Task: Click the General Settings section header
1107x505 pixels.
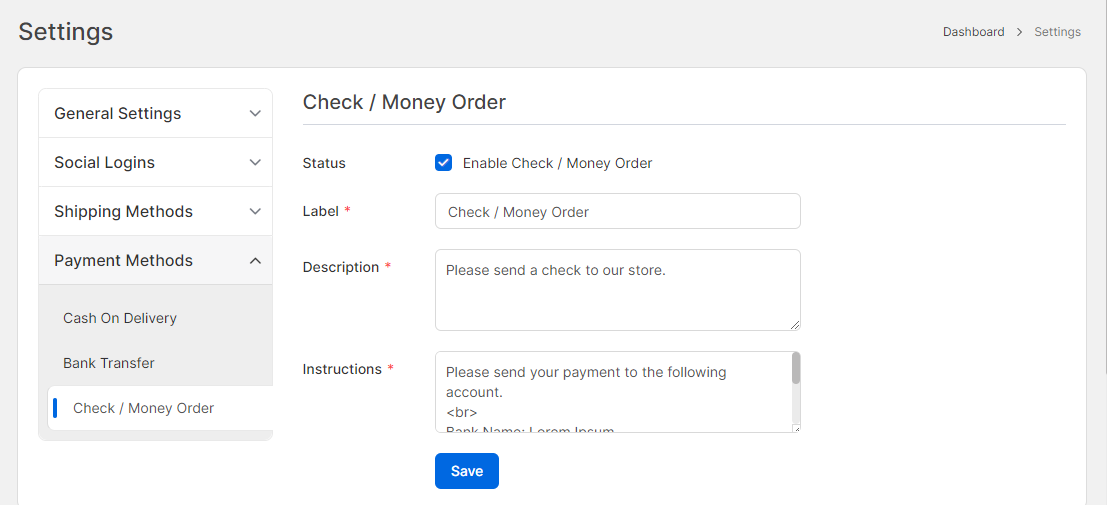Action: tap(118, 114)
